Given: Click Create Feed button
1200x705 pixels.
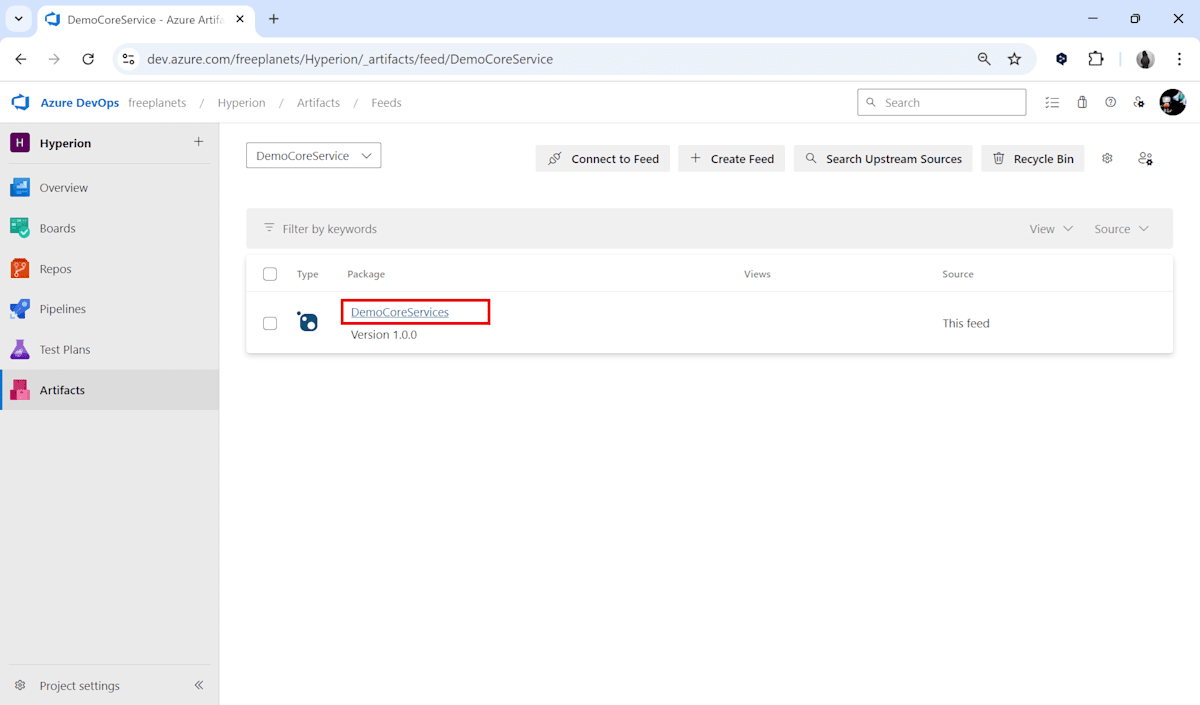Looking at the screenshot, I should (x=731, y=158).
